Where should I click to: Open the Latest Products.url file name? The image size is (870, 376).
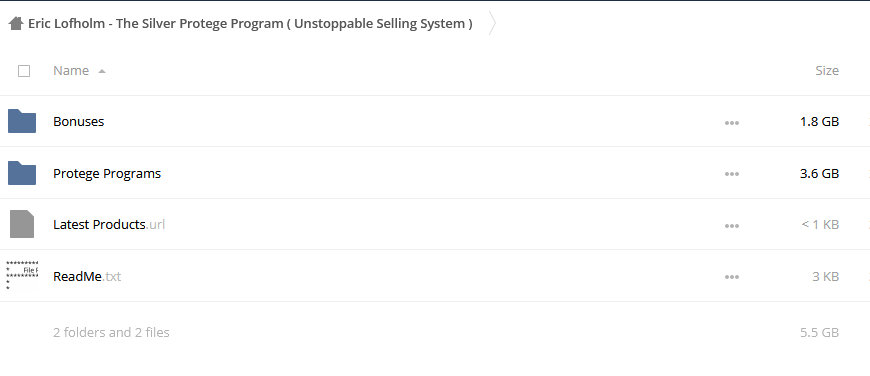pyautogui.click(x=109, y=225)
